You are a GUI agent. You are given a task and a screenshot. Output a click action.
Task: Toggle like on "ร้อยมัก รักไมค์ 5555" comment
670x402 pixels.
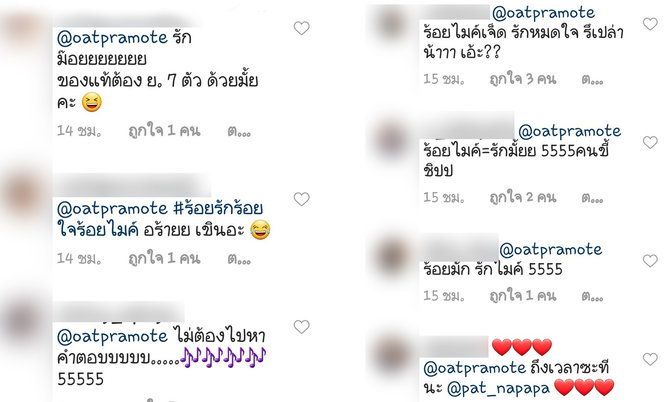point(650,261)
